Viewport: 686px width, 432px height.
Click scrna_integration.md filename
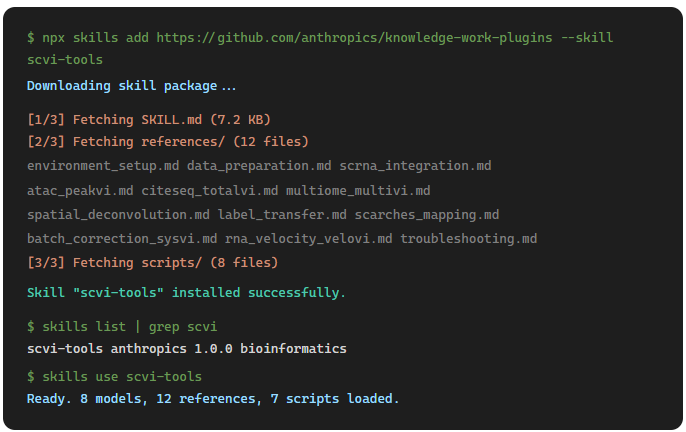(415, 166)
